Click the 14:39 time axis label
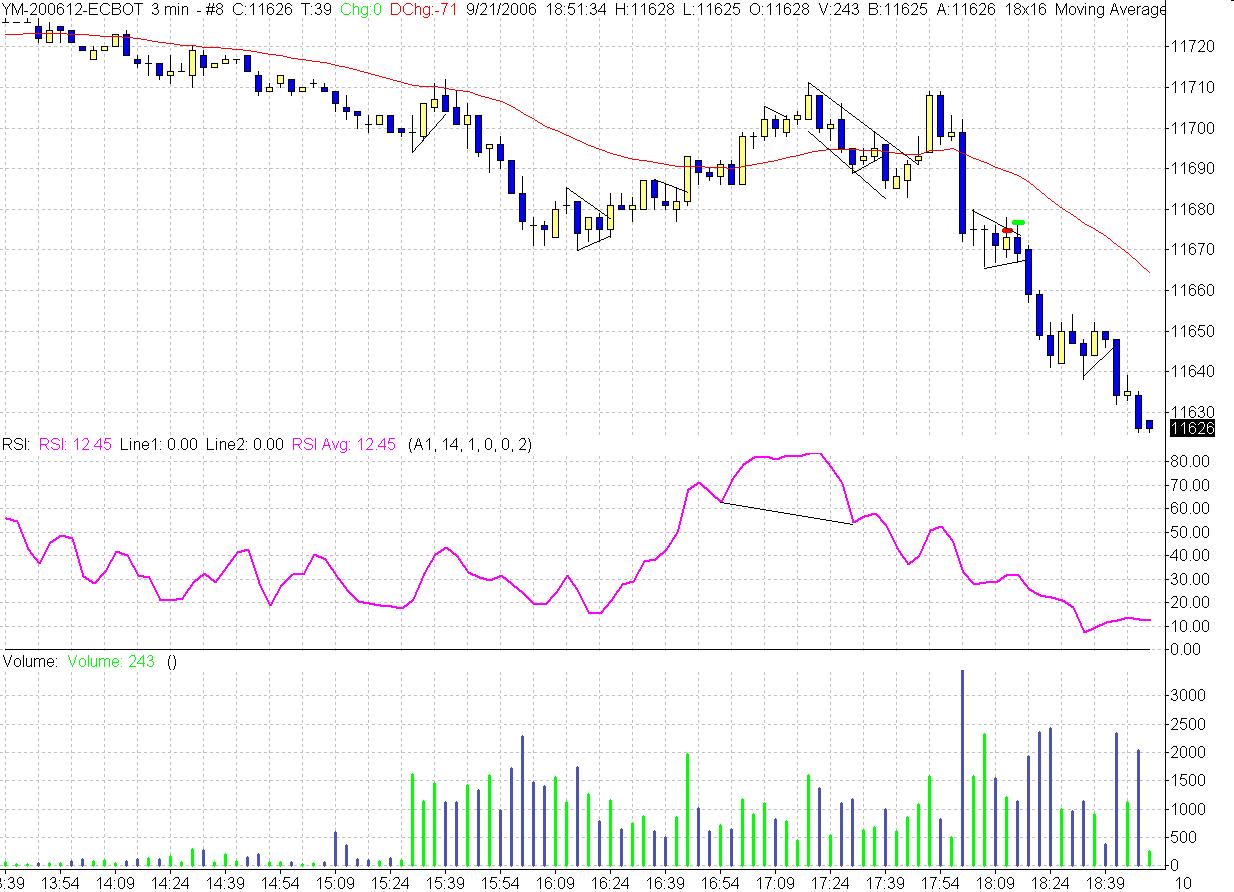 coord(226,883)
